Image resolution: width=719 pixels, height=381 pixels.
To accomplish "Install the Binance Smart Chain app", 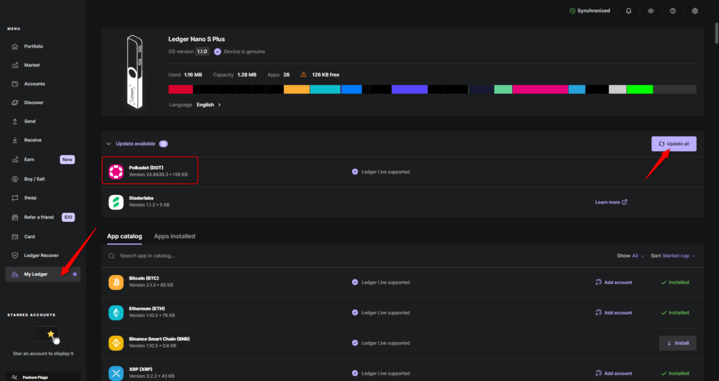I will pos(678,343).
